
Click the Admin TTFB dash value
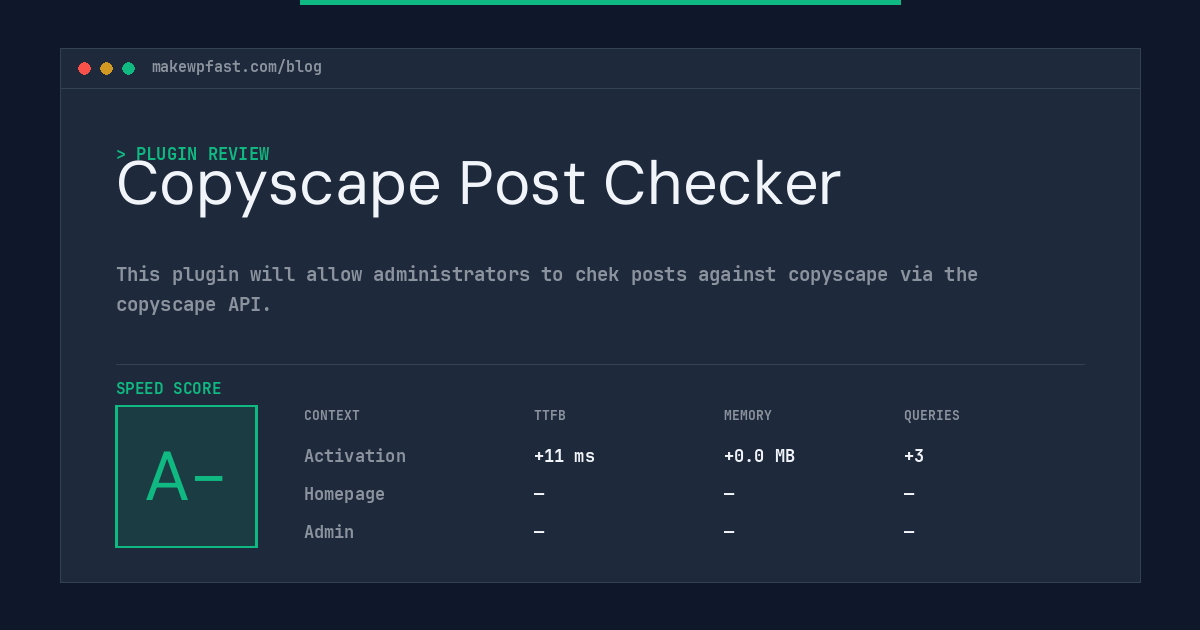tap(539, 532)
